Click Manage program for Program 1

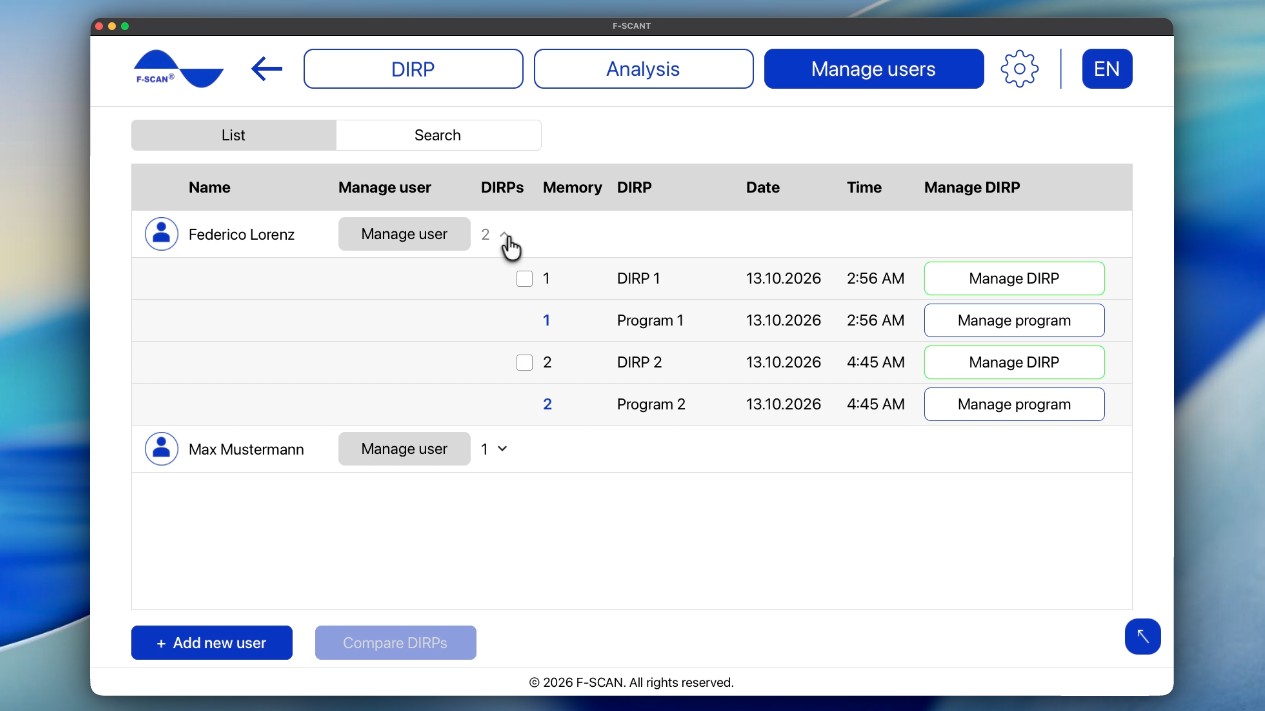click(x=1014, y=321)
